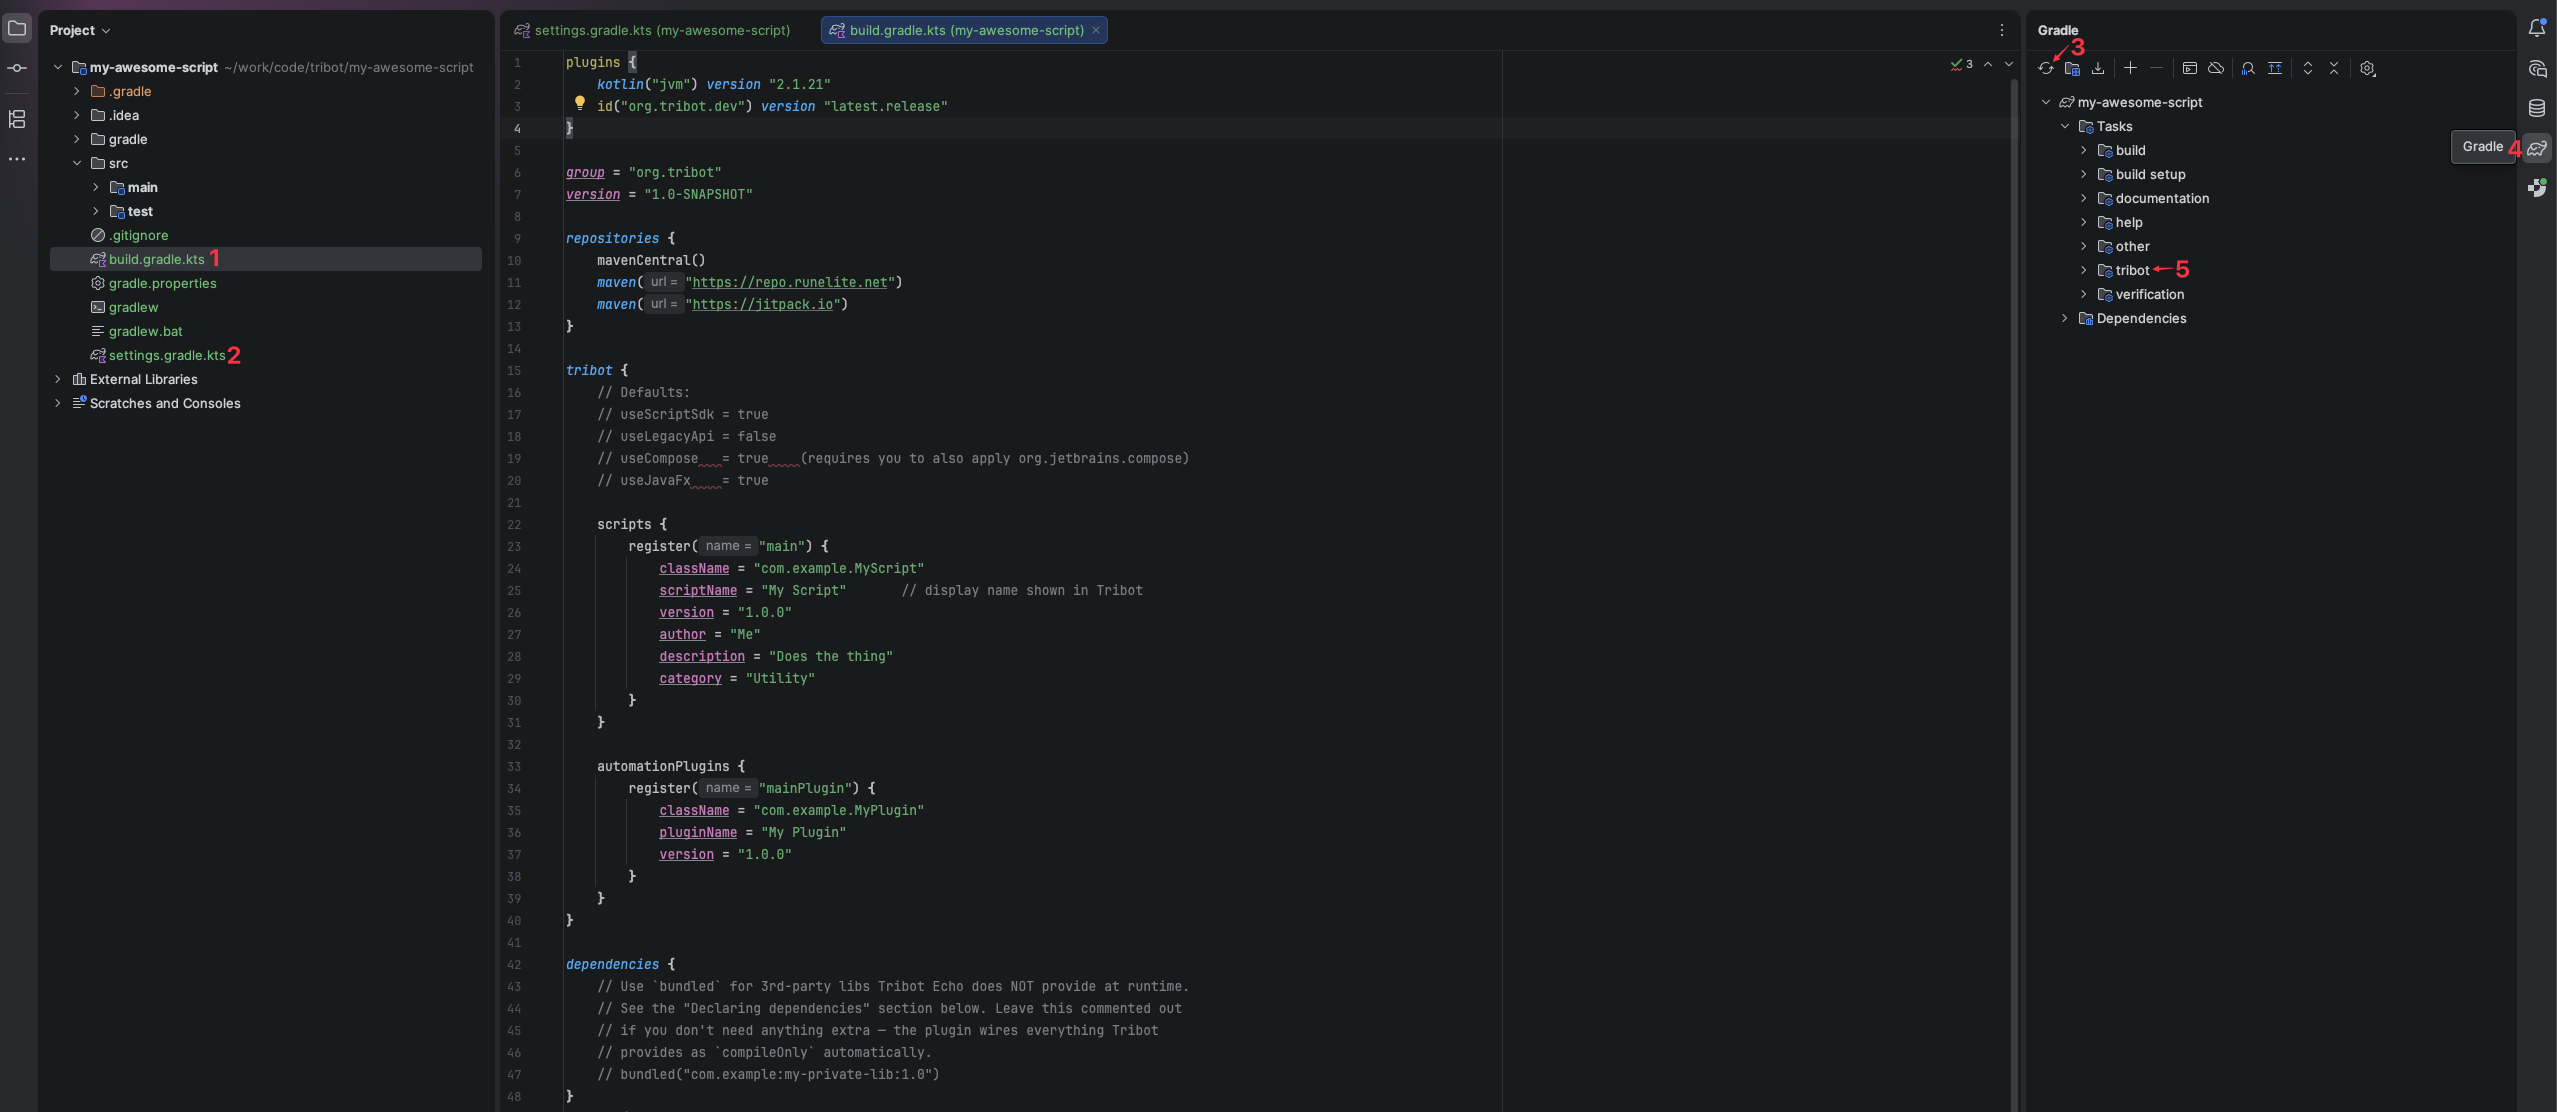The image size is (2557, 1112).
Task: Expand all nodes in the Gradle tree
Action: pyautogui.click(x=2308, y=68)
